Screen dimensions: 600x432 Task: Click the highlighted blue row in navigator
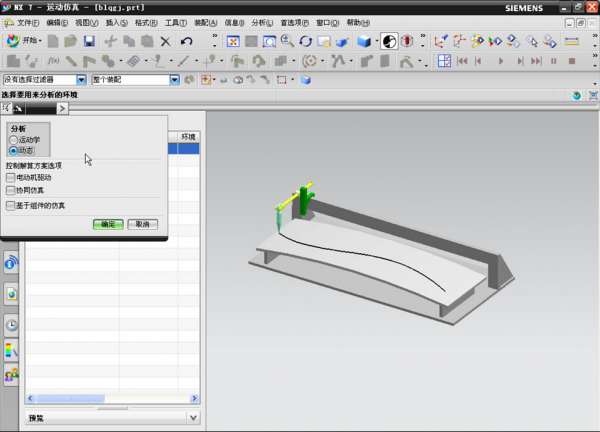(x=184, y=148)
